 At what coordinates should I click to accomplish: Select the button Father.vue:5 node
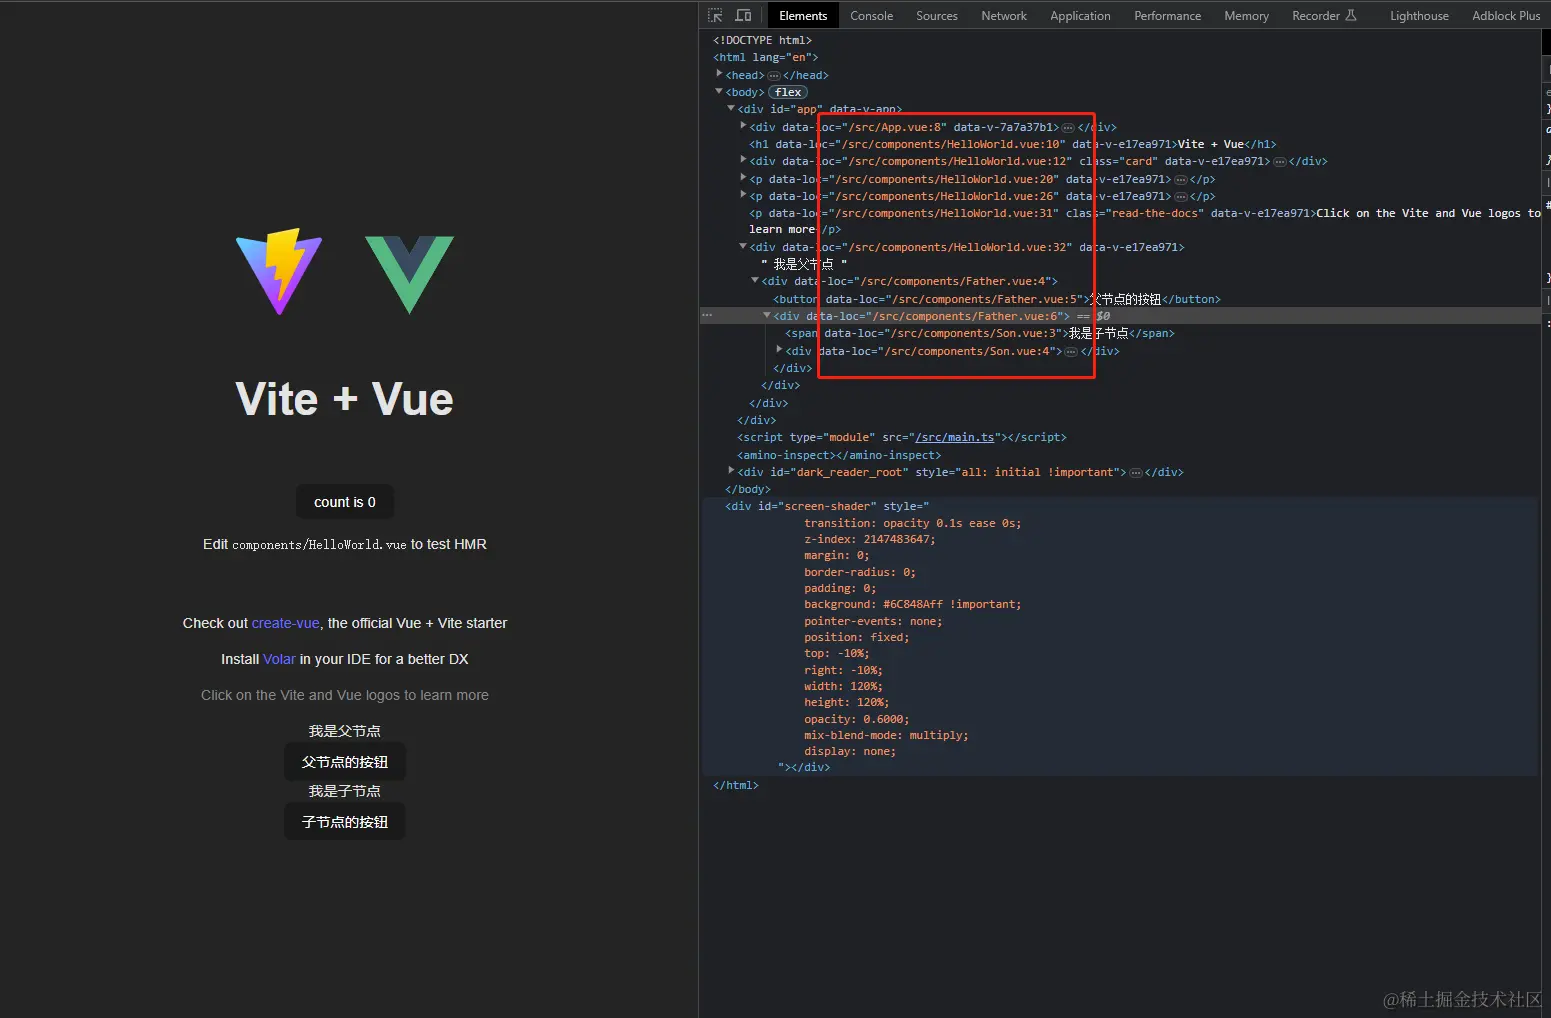tap(997, 299)
